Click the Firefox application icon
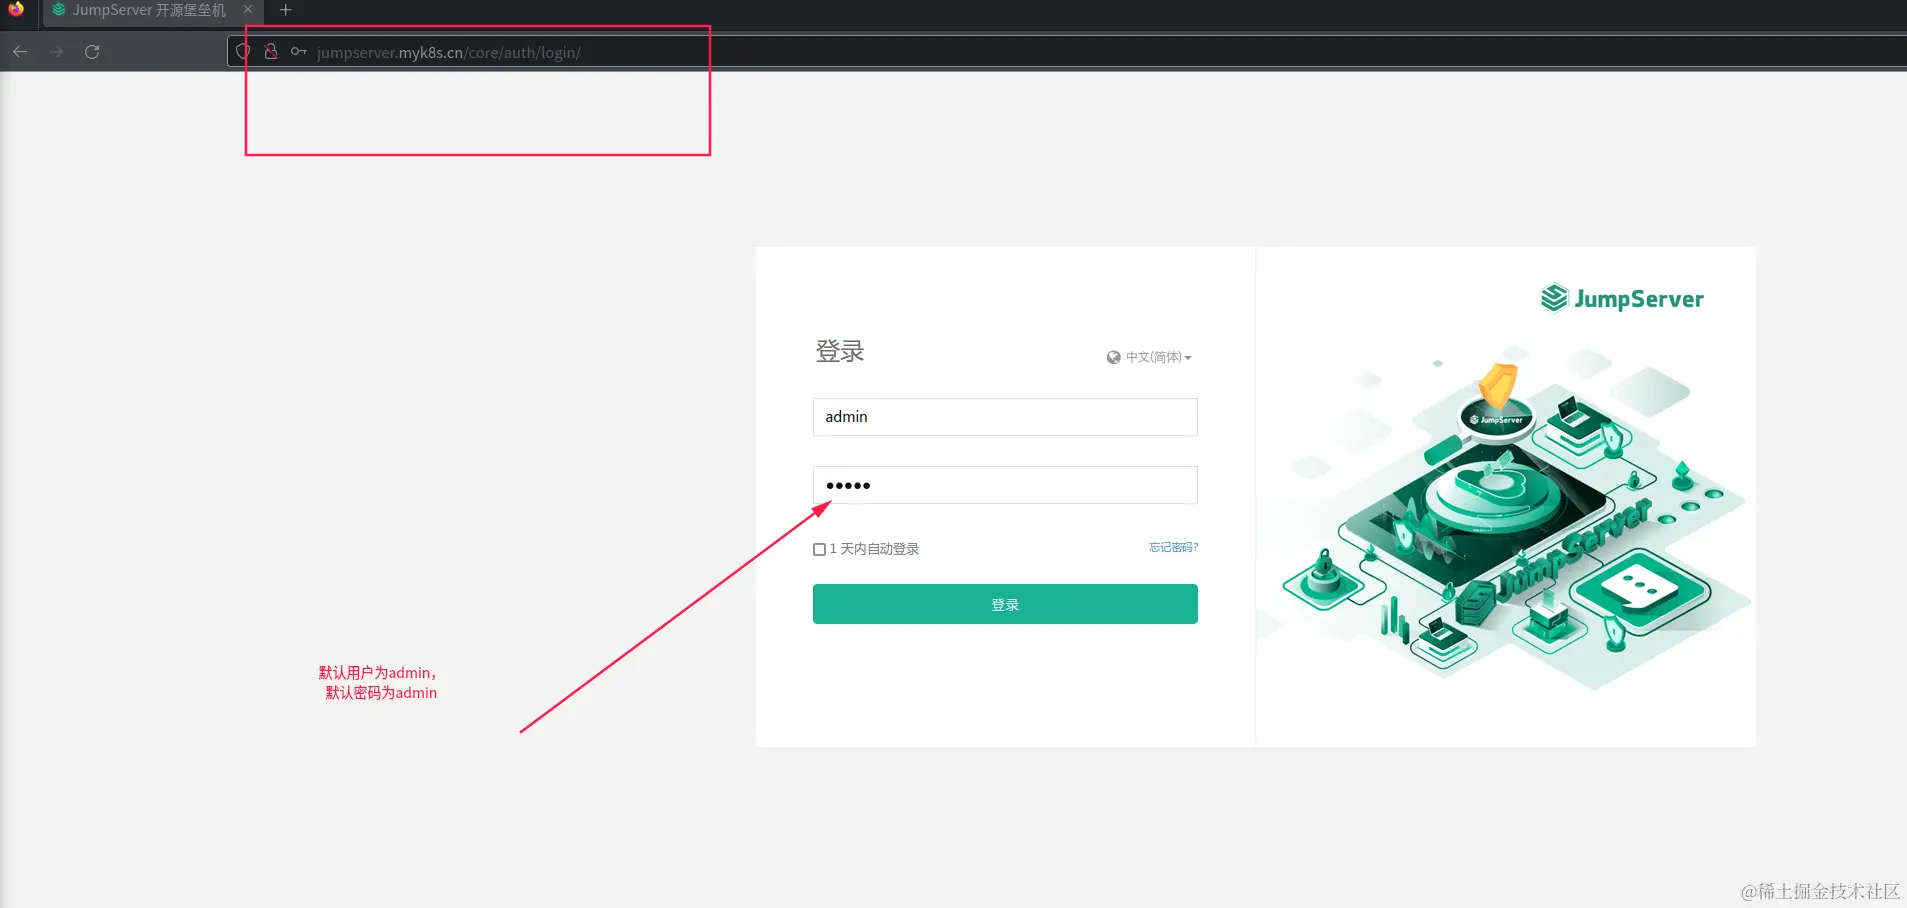1907x908 pixels. [x=16, y=9]
